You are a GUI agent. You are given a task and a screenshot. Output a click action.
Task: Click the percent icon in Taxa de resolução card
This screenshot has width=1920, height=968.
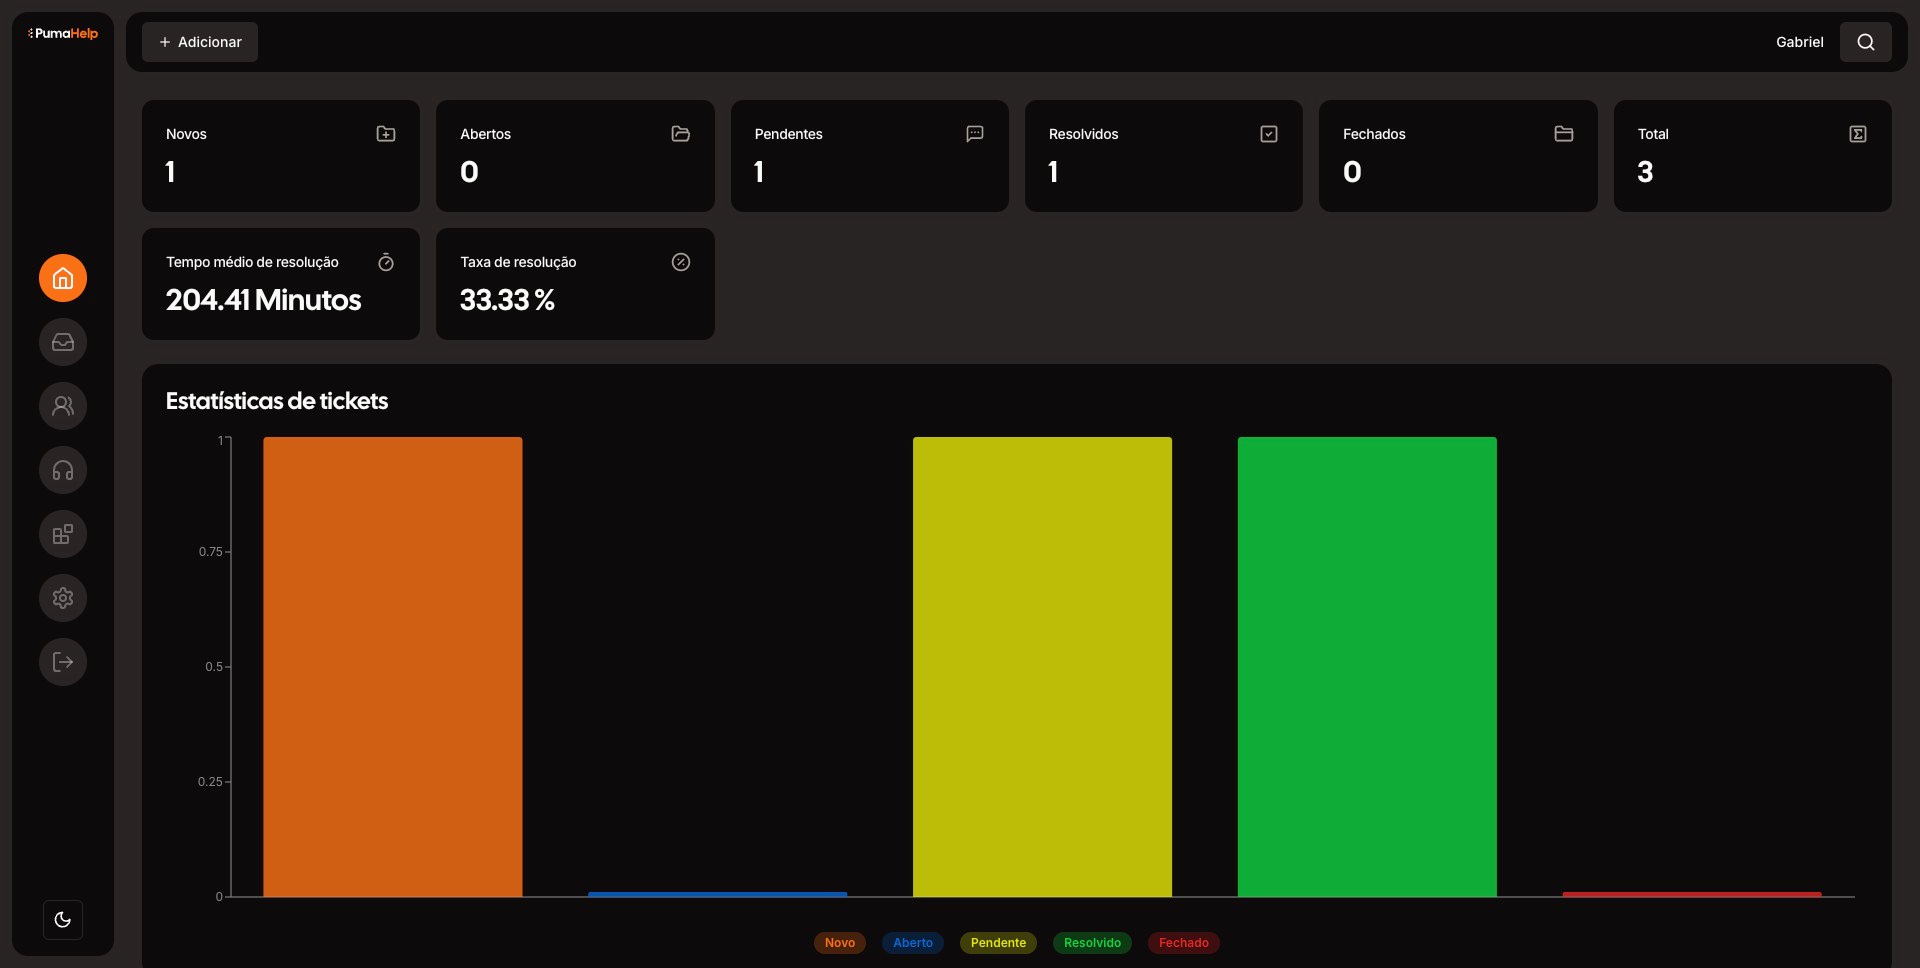click(681, 262)
